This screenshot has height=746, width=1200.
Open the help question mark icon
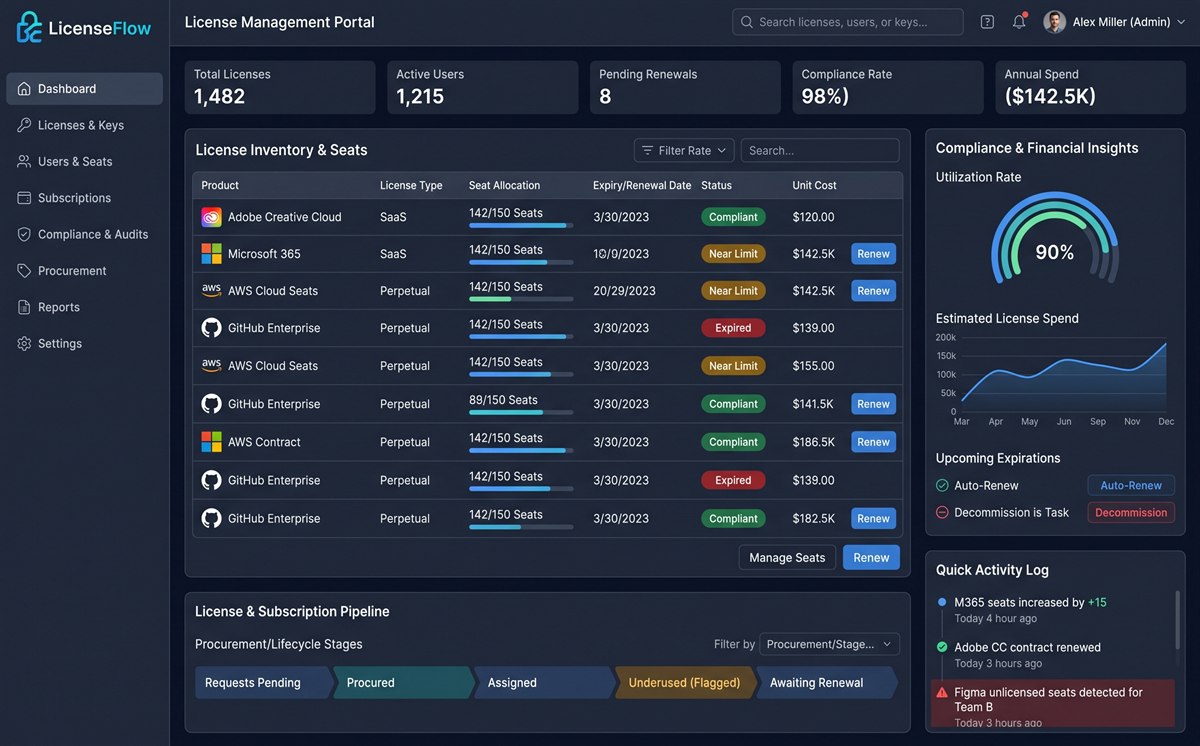tap(987, 22)
